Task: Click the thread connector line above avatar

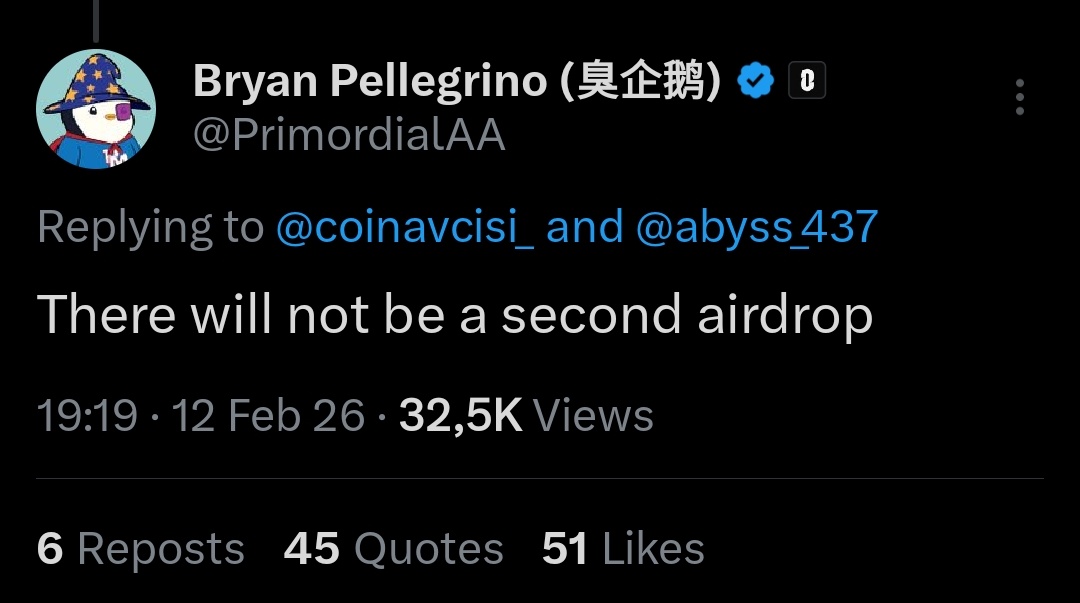Action: coord(97,20)
